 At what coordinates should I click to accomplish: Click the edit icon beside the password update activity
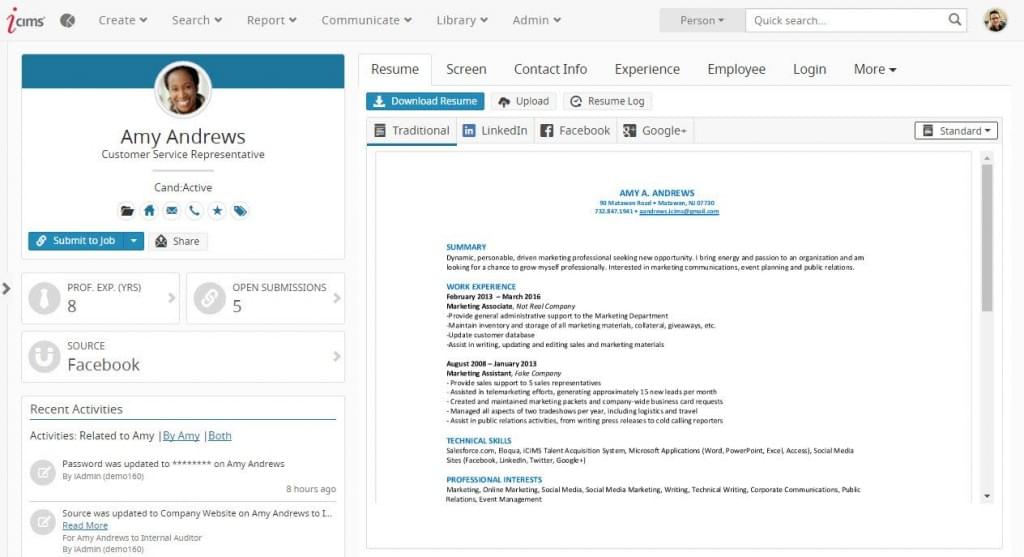(43, 472)
